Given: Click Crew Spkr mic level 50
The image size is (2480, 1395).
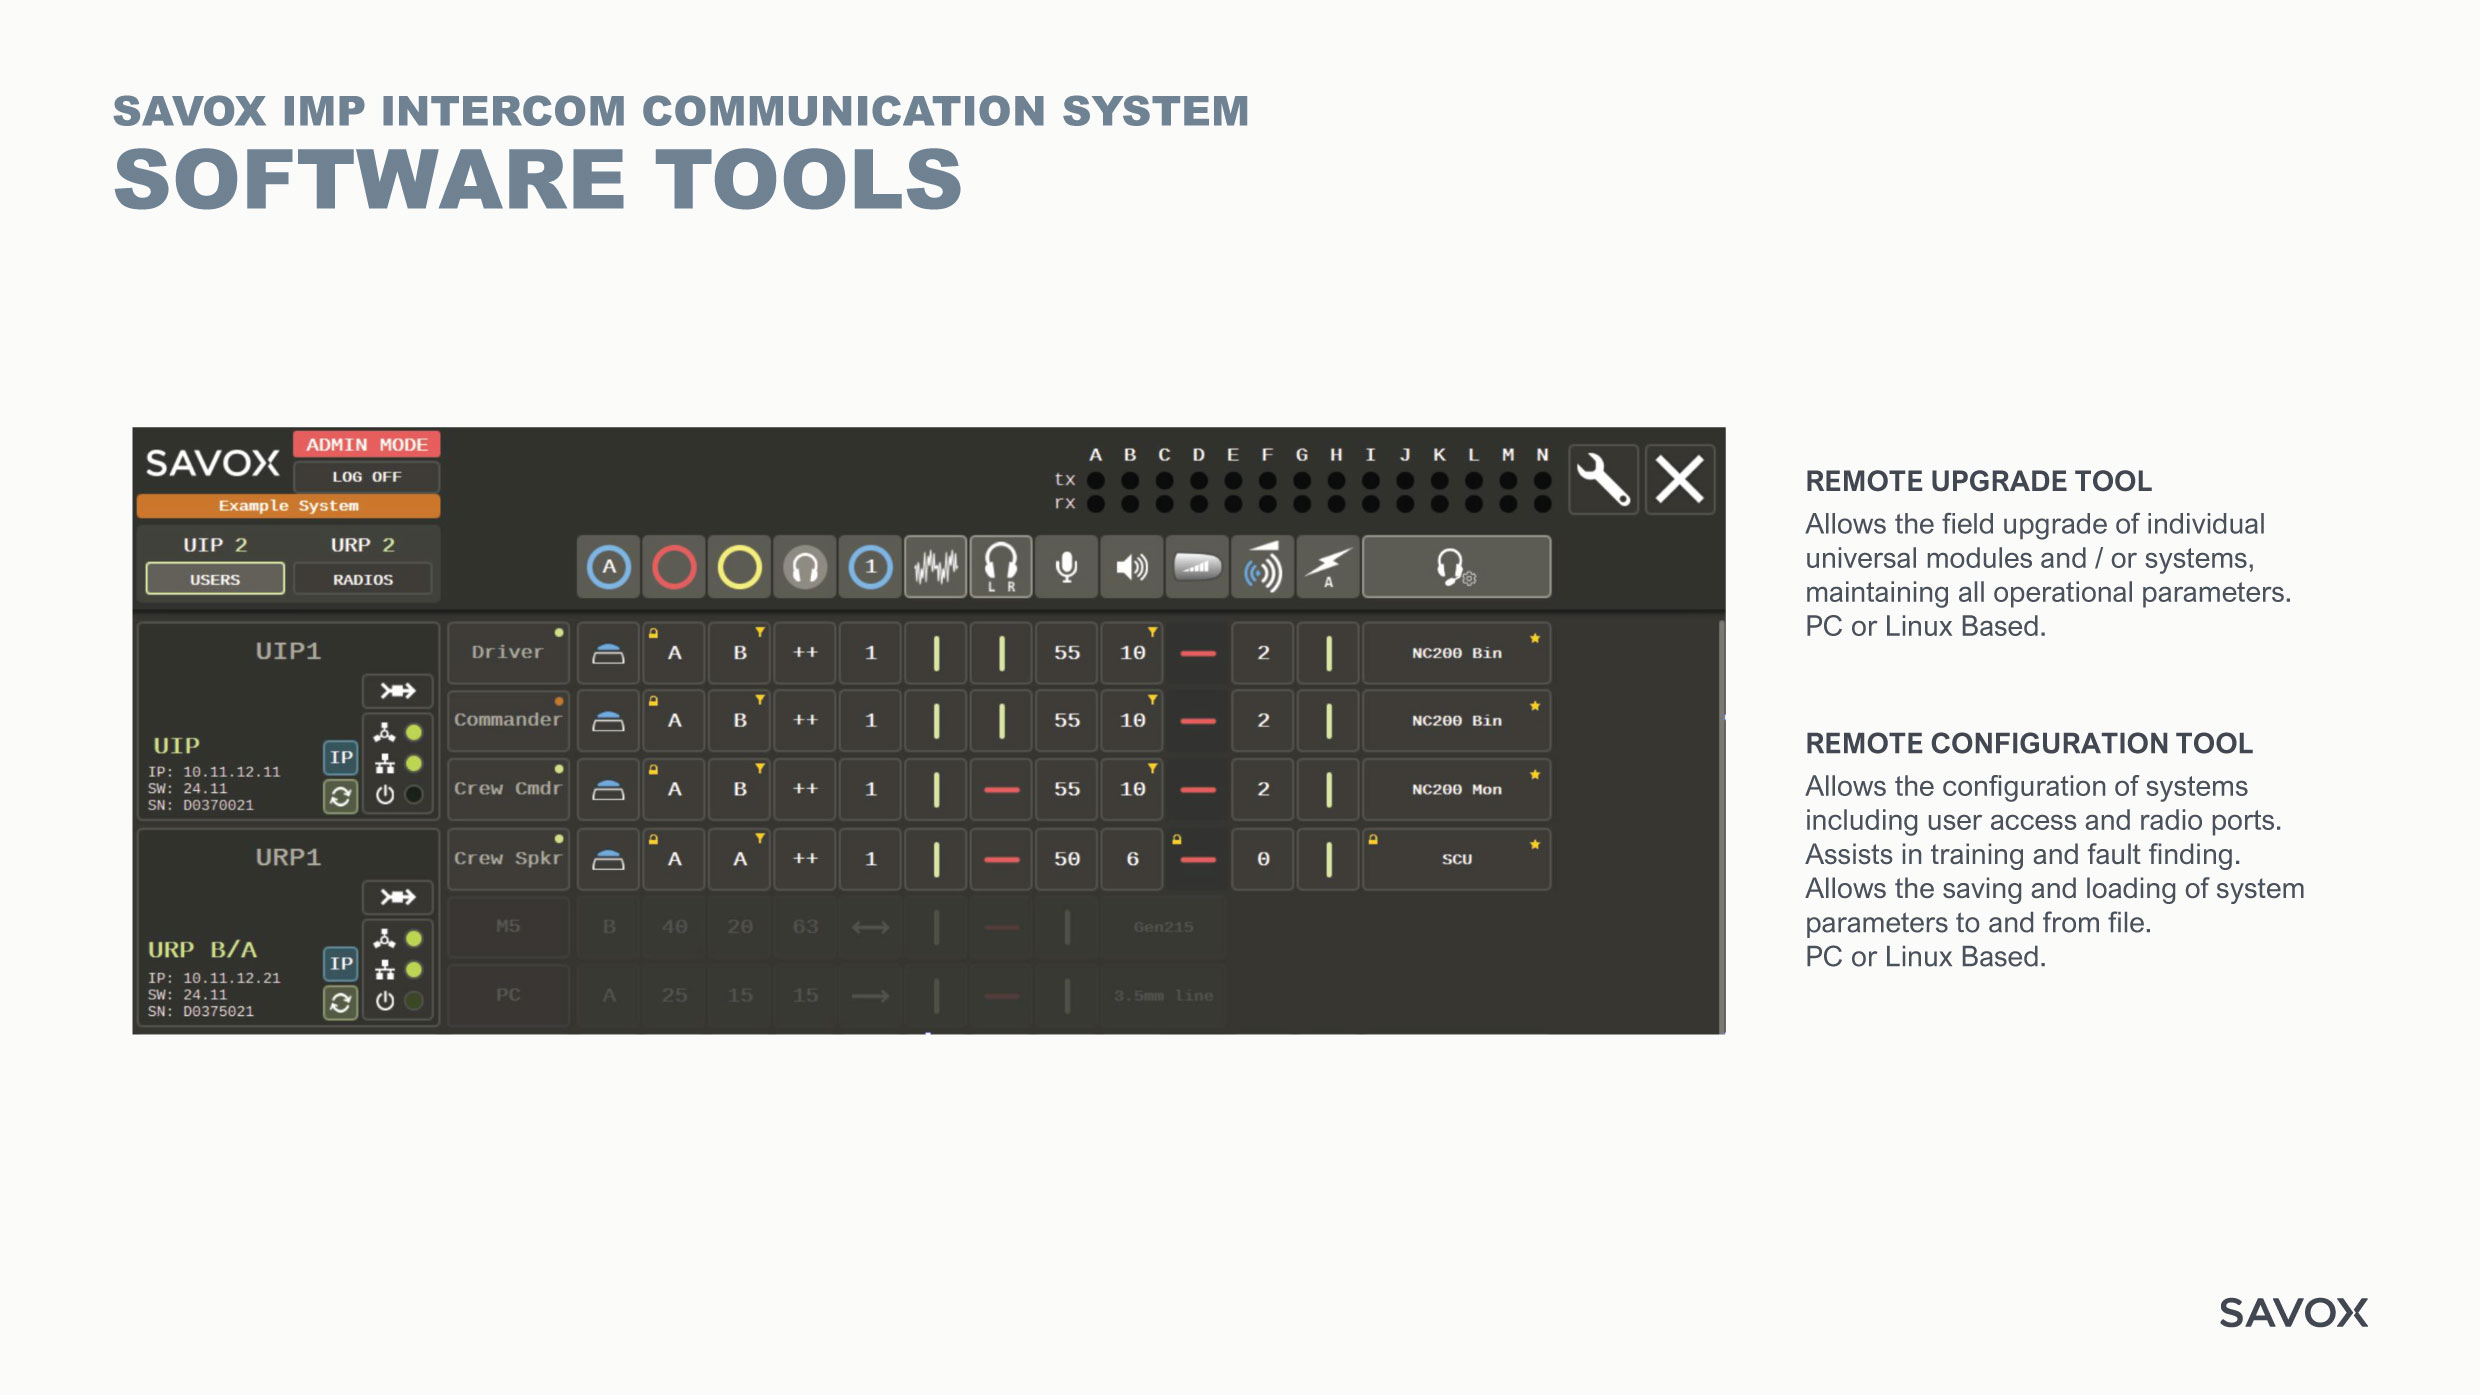Looking at the screenshot, I should (x=1067, y=859).
